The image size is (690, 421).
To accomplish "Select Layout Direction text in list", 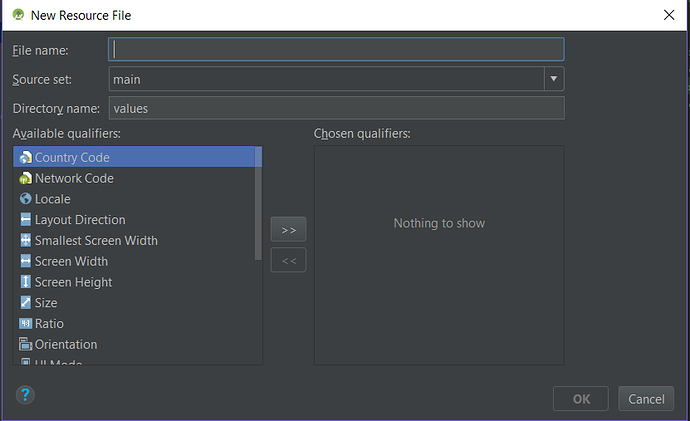I will [x=80, y=220].
